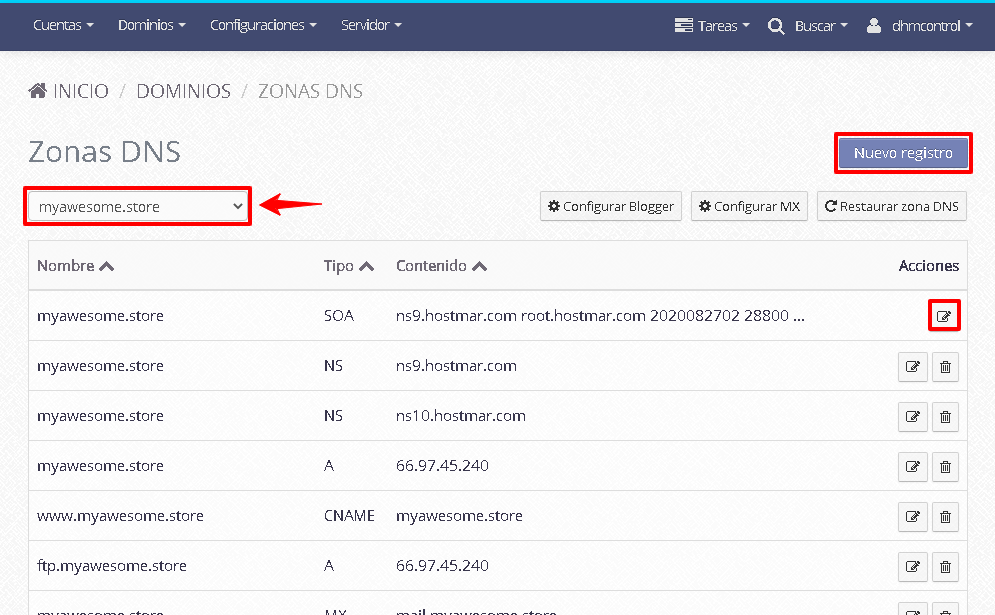Delete the ftp.myawesome.store A record
The image size is (995, 615).
pos(945,567)
